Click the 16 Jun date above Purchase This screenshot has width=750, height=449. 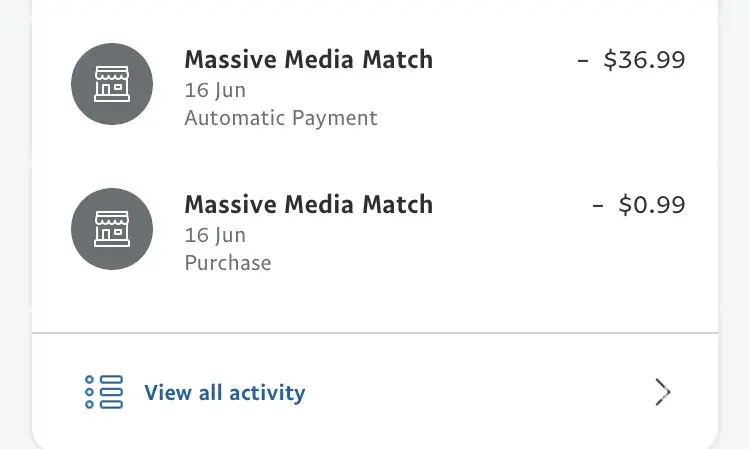click(215, 235)
